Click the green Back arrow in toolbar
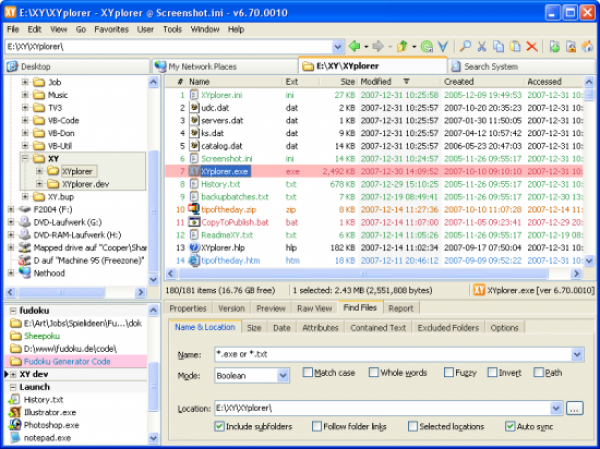Viewport: 600px width, 449px height. click(354, 47)
